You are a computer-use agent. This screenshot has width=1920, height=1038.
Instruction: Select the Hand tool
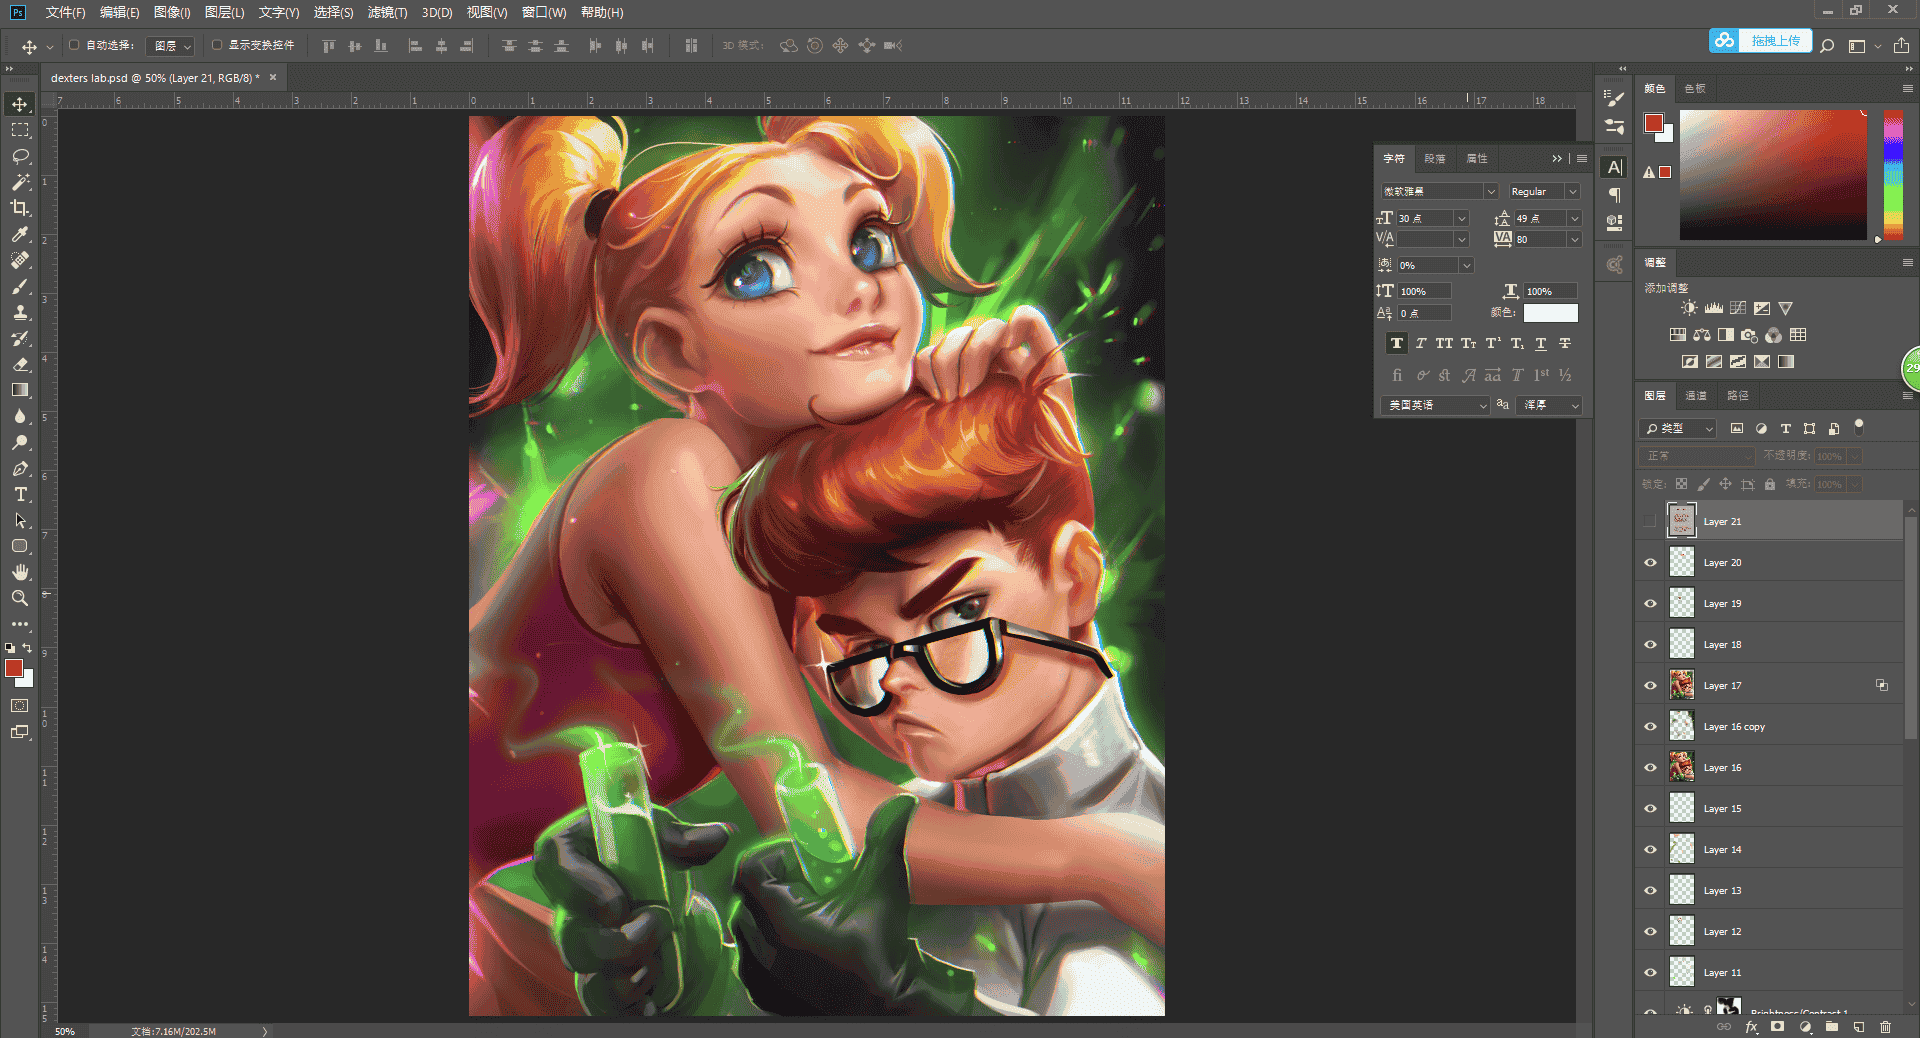pyautogui.click(x=20, y=572)
